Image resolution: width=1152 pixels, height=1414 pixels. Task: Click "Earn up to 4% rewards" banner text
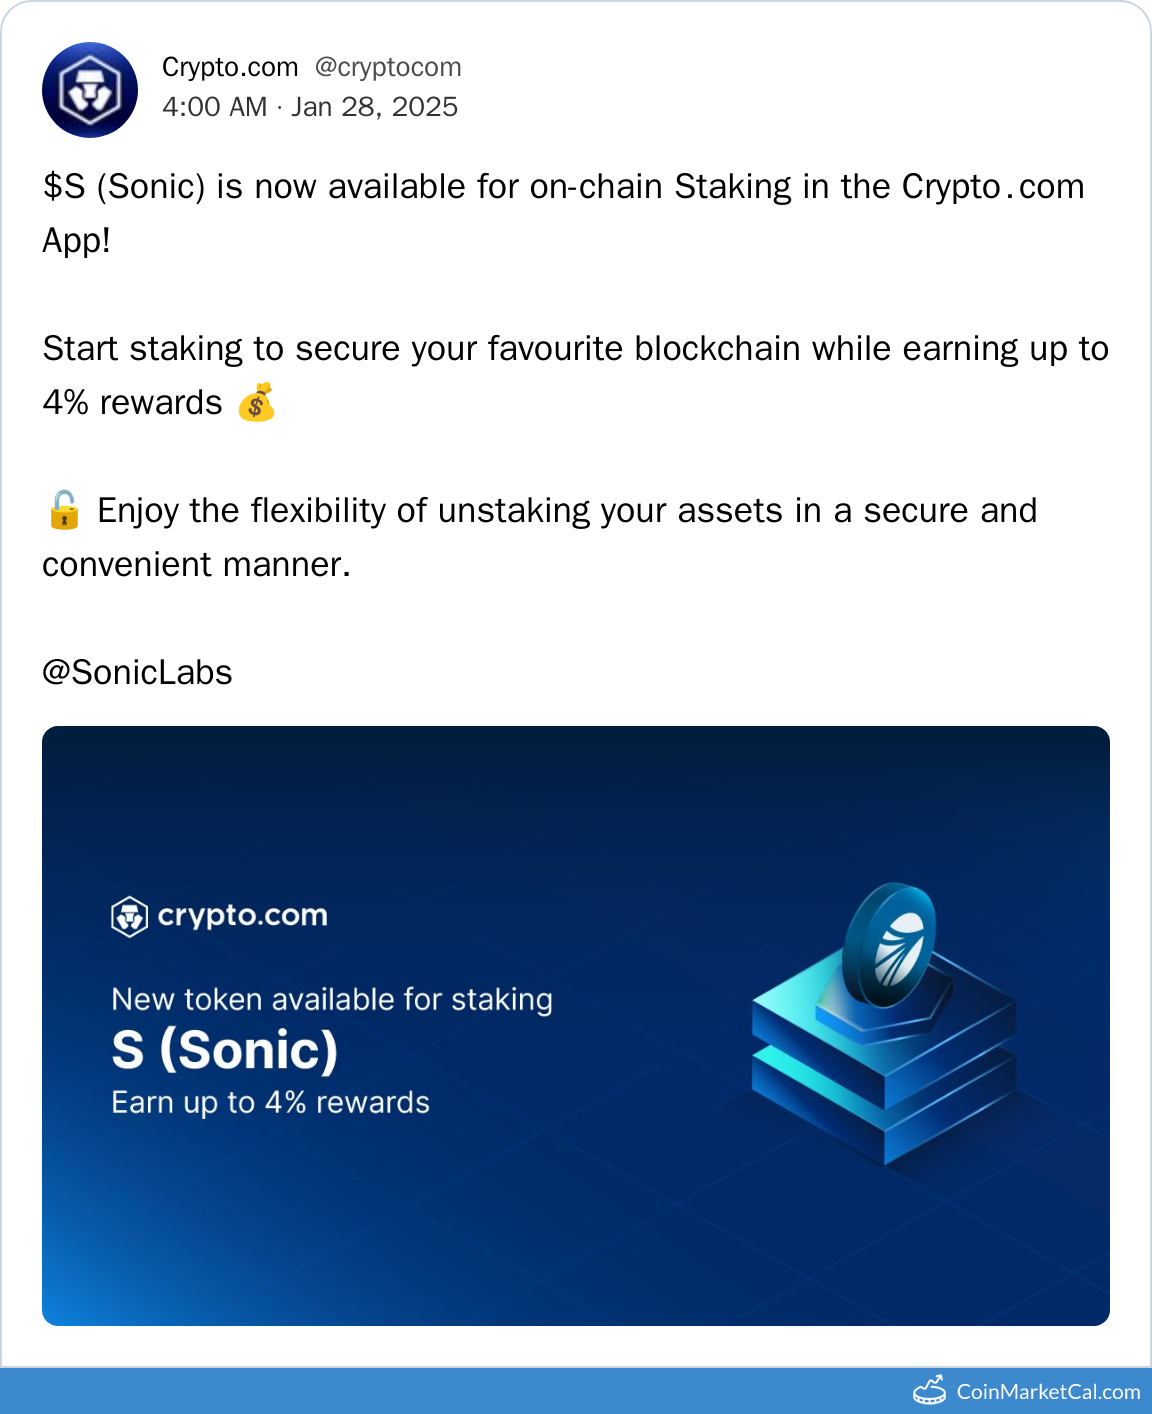(x=271, y=1102)
